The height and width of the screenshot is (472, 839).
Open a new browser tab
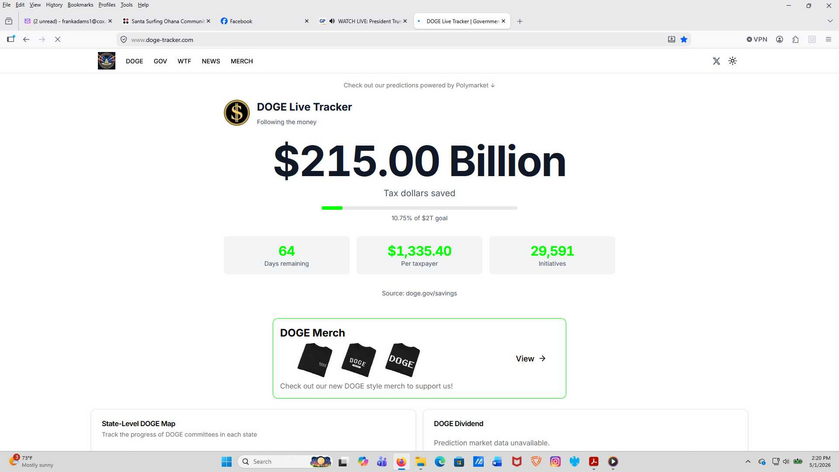[520, 21]
